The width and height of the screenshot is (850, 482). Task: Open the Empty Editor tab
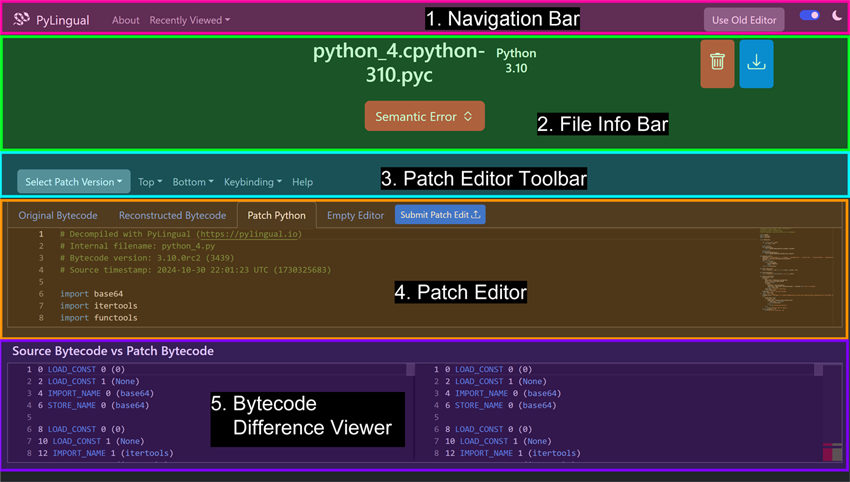tap(355, 215)
